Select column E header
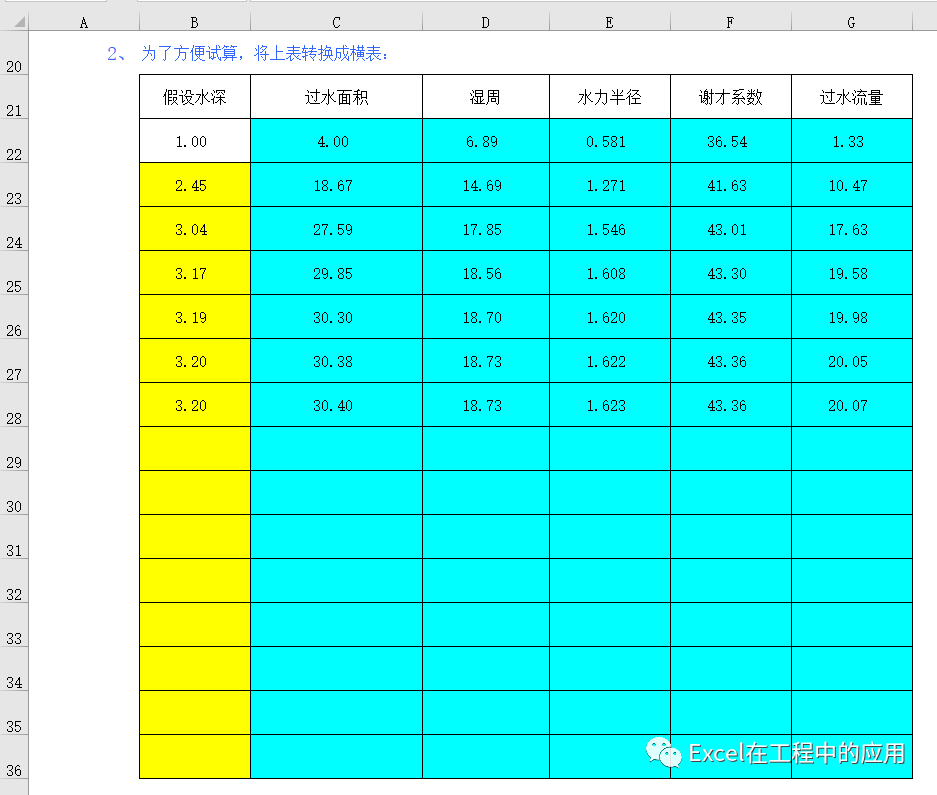Screen dimensions: 937x795 pos(610,23)
